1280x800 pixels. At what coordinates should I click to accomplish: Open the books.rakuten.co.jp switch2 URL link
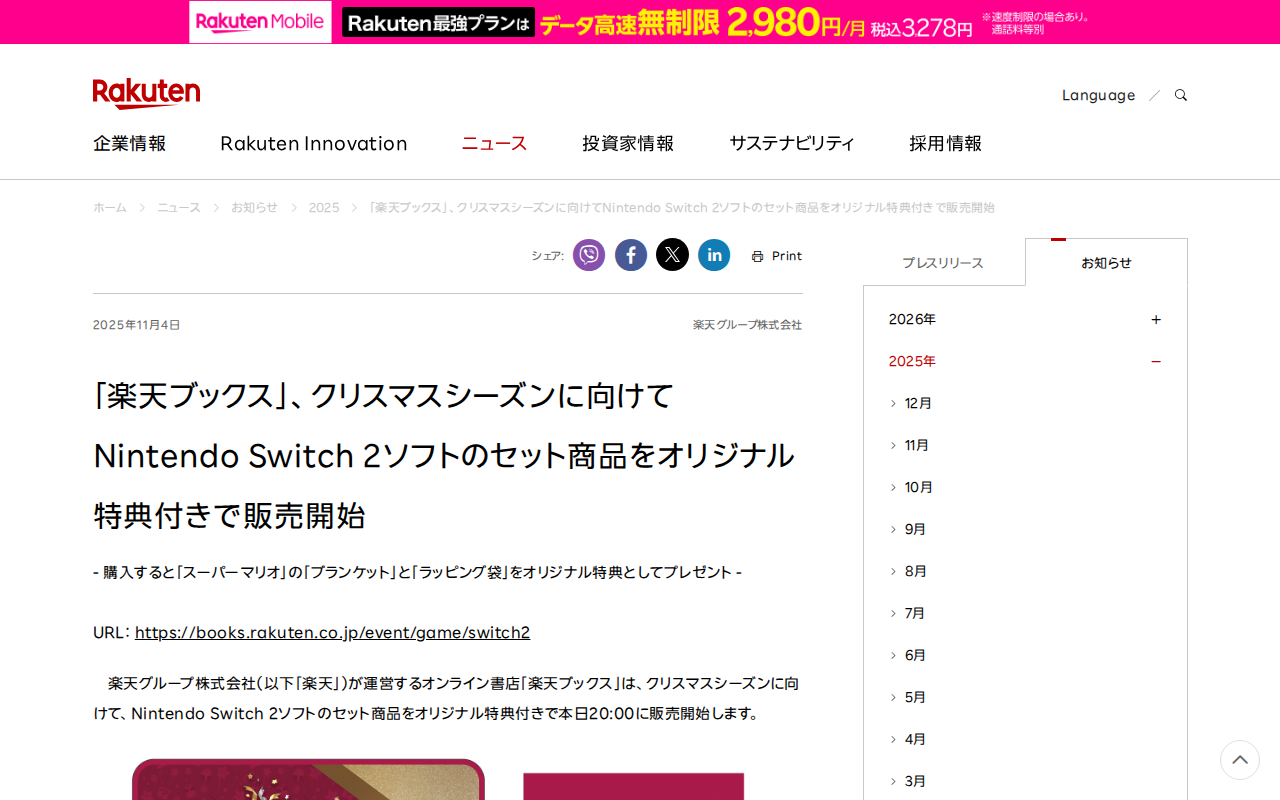[x=333, y=632]
